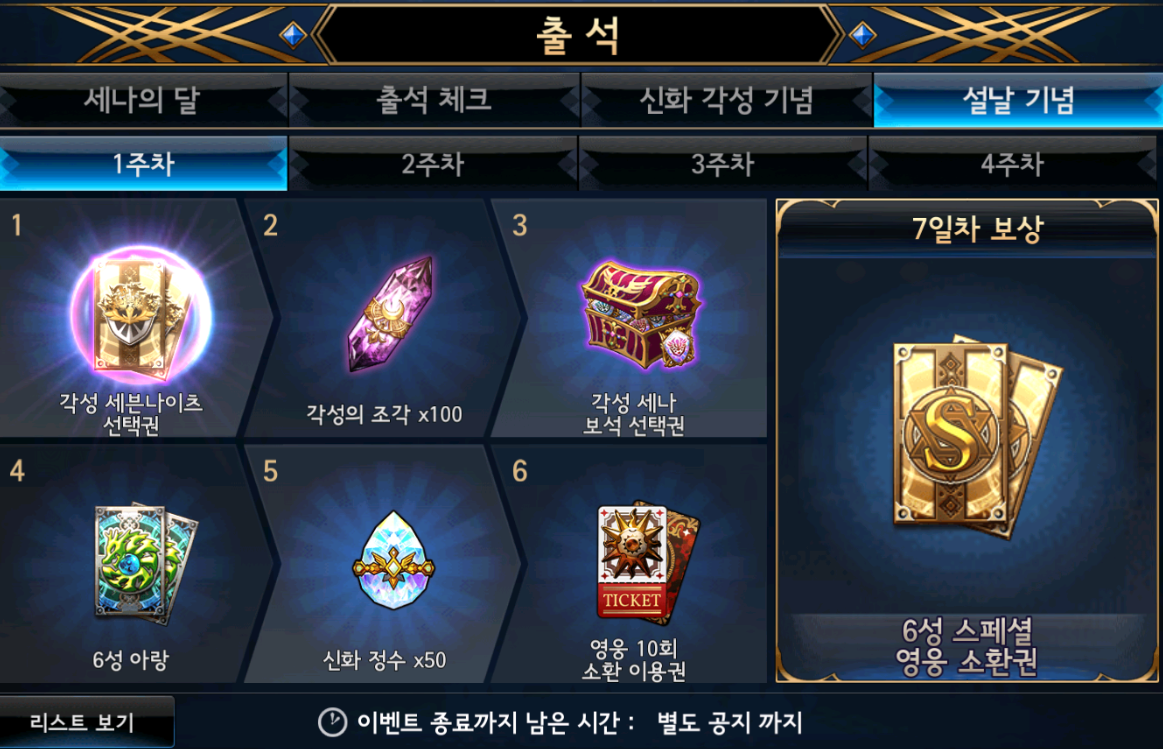The height and width of the screenshot is (749, 1163).
Task: View the 4주차 week rewards
Action: coord(1012,164)
